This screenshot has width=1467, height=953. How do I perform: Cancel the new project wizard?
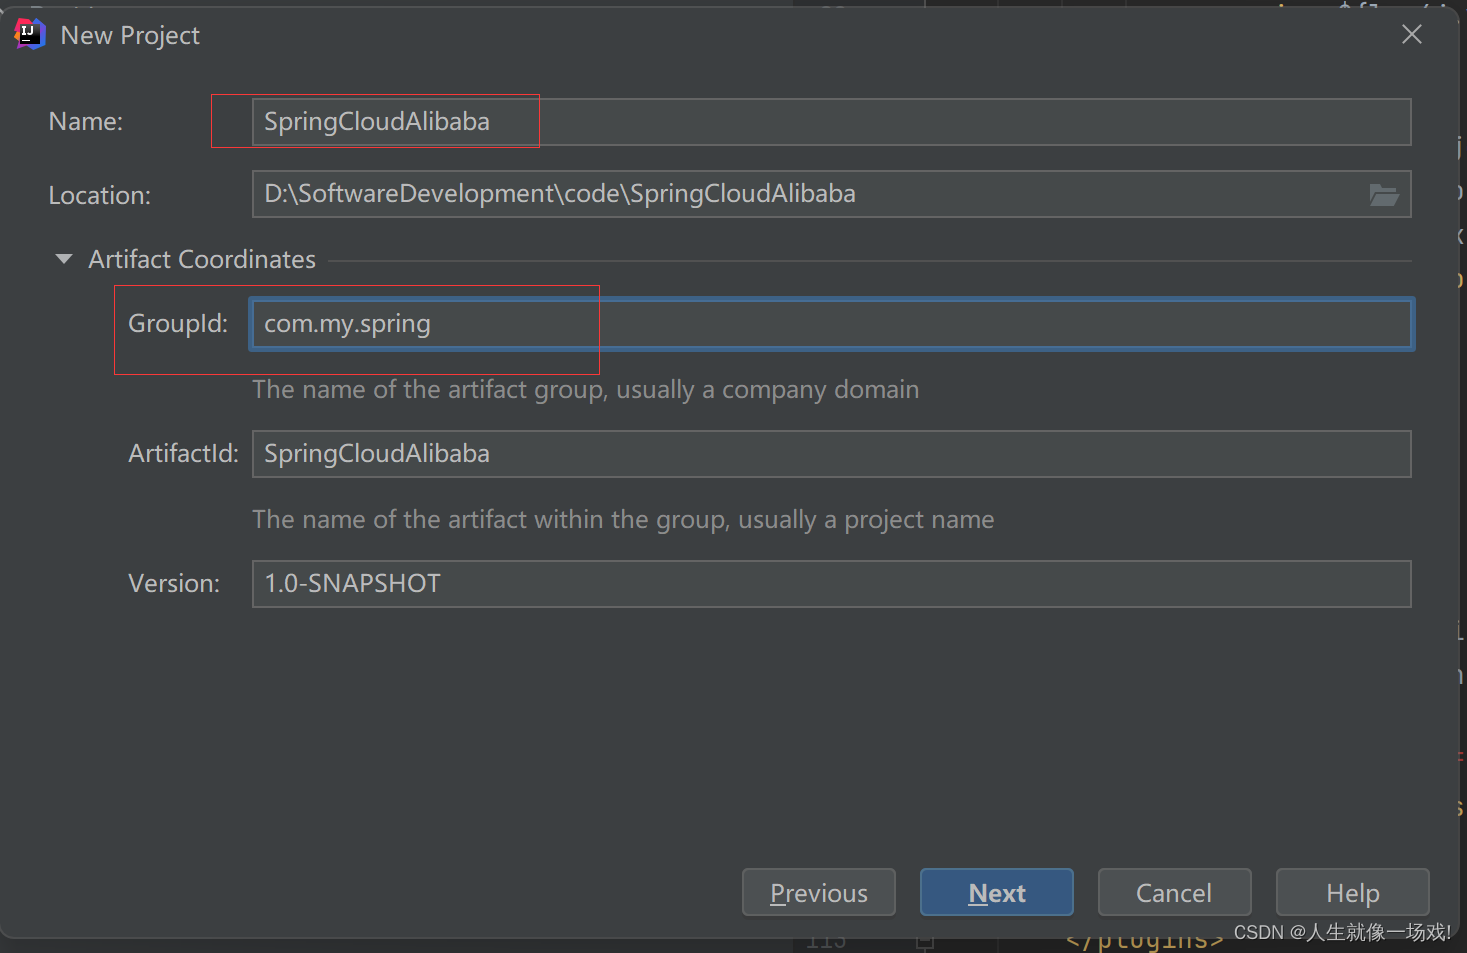pos(1174,892)
